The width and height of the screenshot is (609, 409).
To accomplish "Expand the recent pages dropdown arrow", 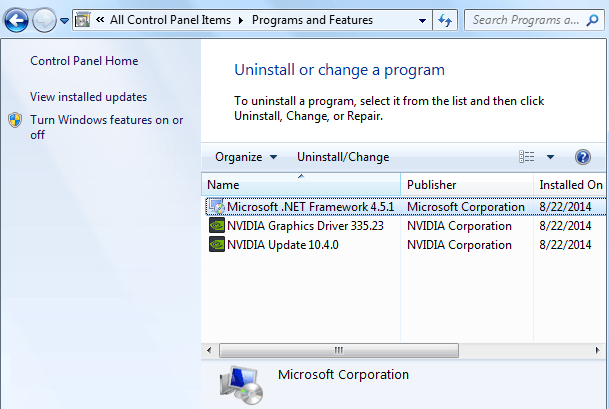I will click(x=64, y=21).
